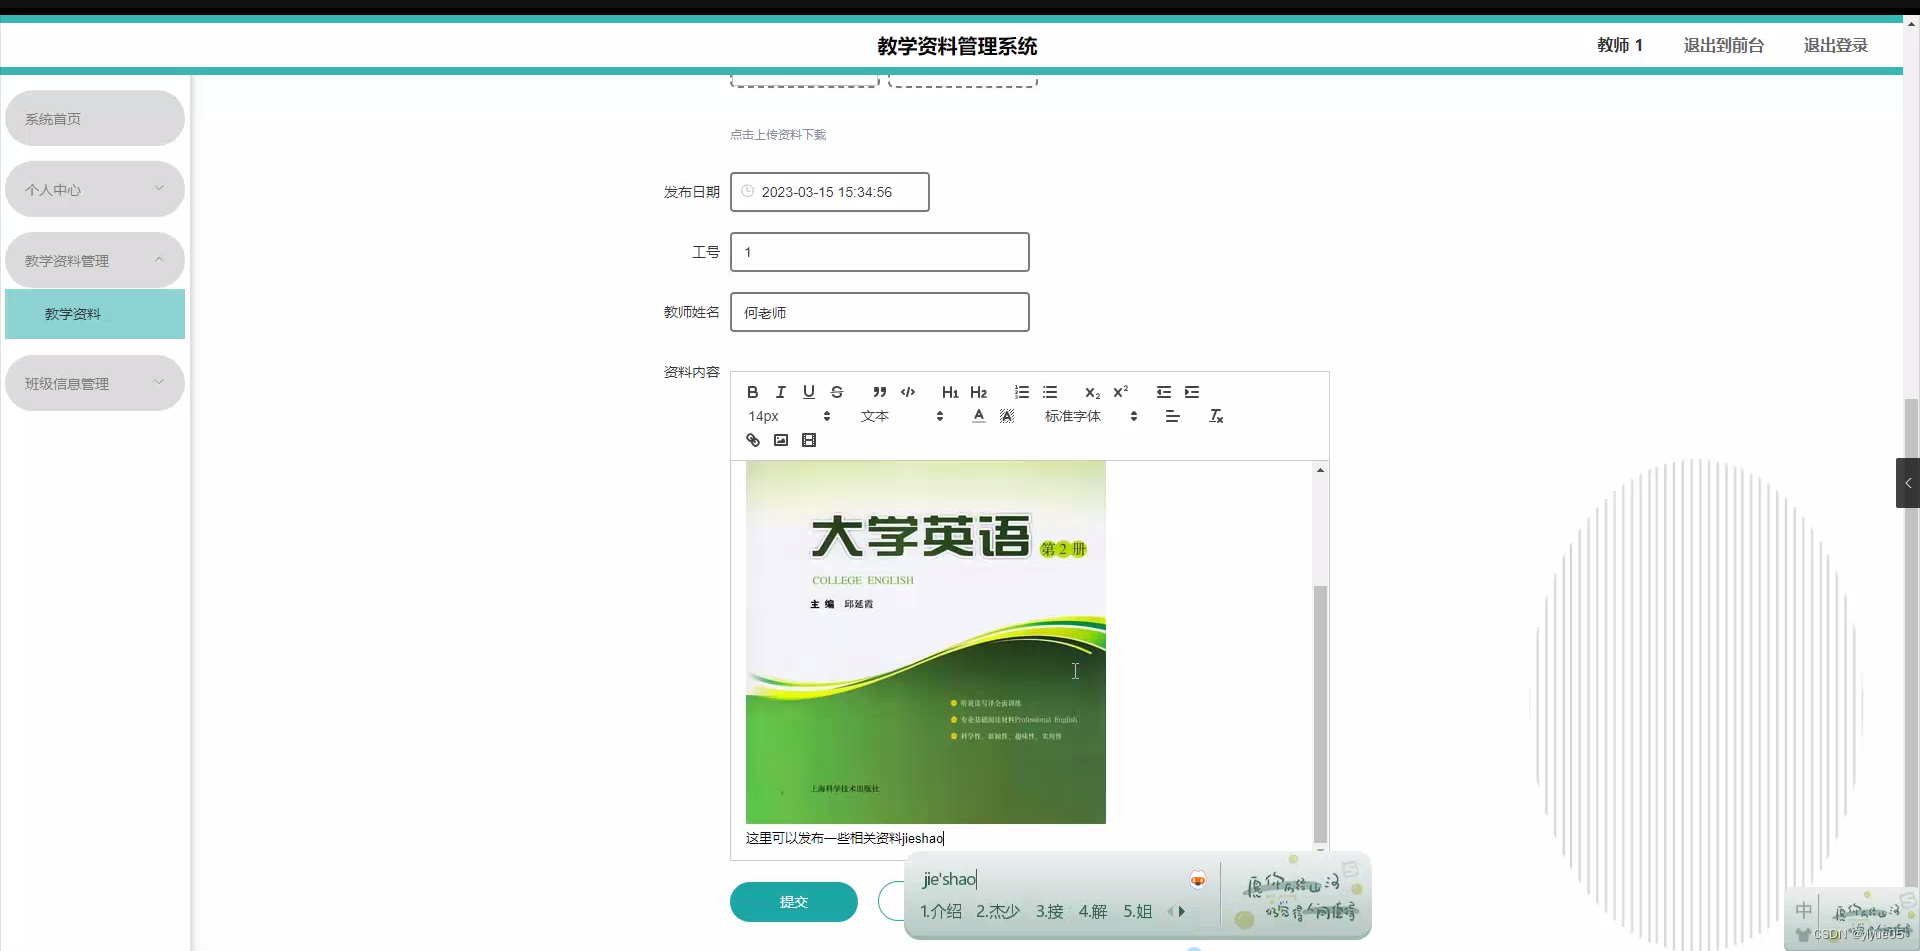Insert a hyperlink into the content

[x=753, y=440]
